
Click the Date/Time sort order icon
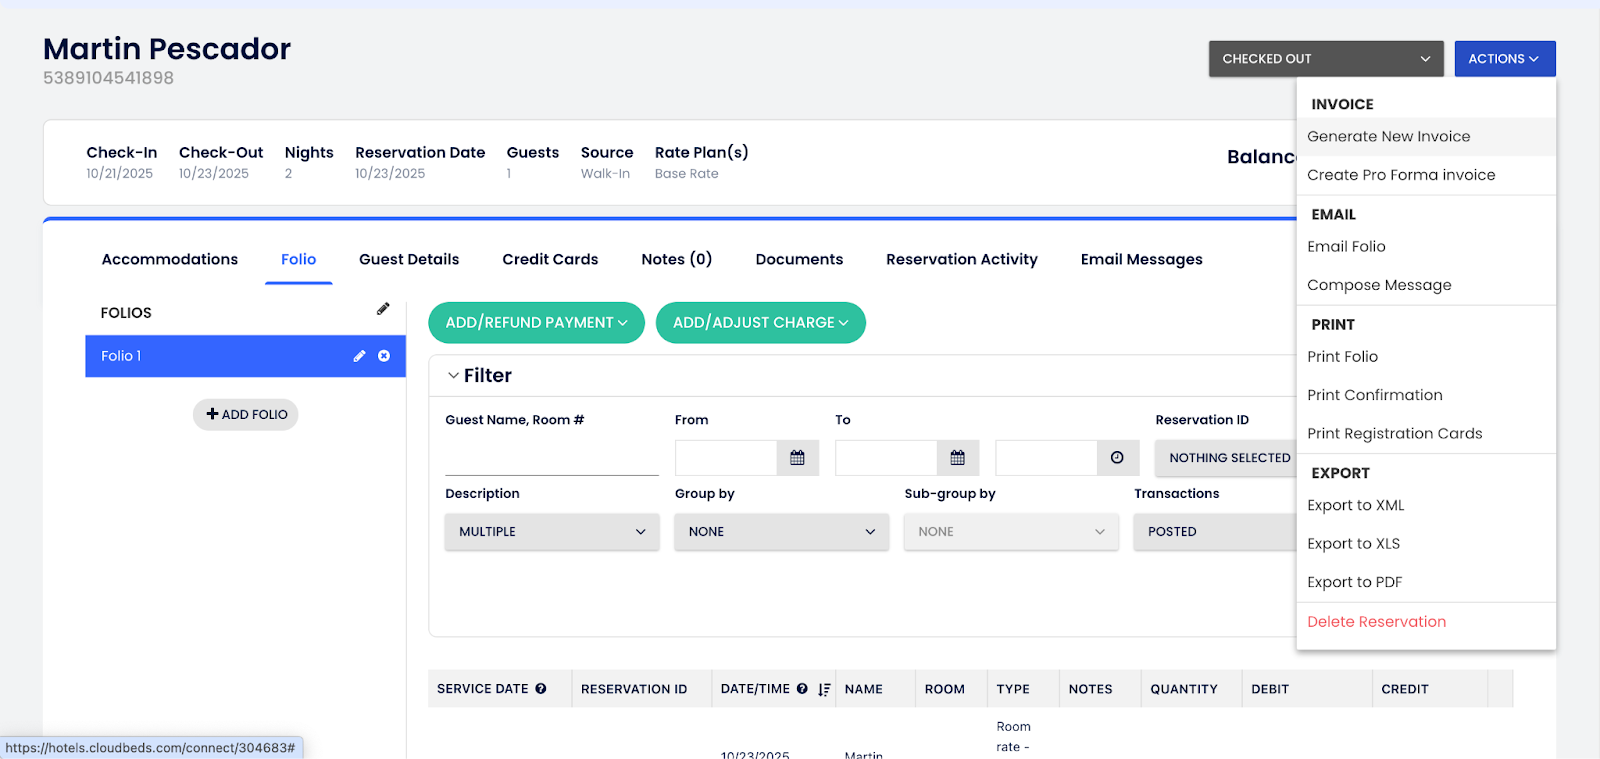[824, 689]
